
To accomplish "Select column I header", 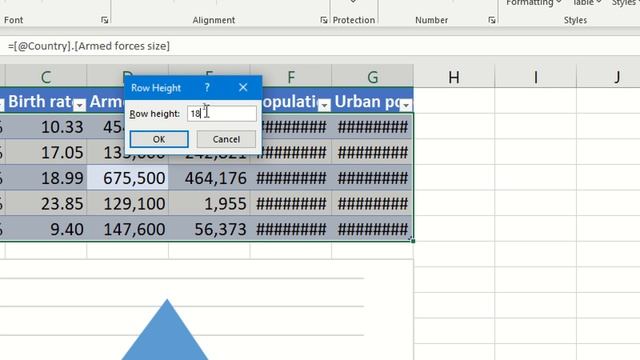I will pos(536,76).
